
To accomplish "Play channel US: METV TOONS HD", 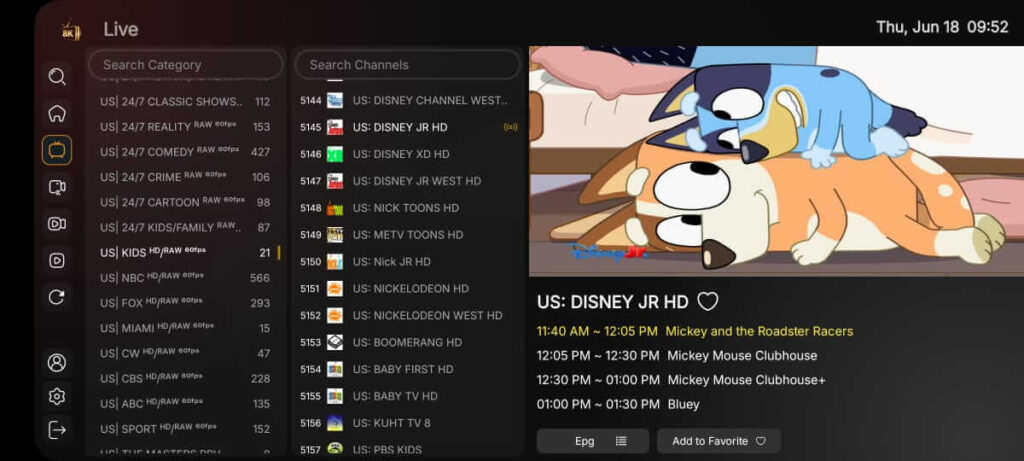I will pyautogui.click(x=408, y=234).
